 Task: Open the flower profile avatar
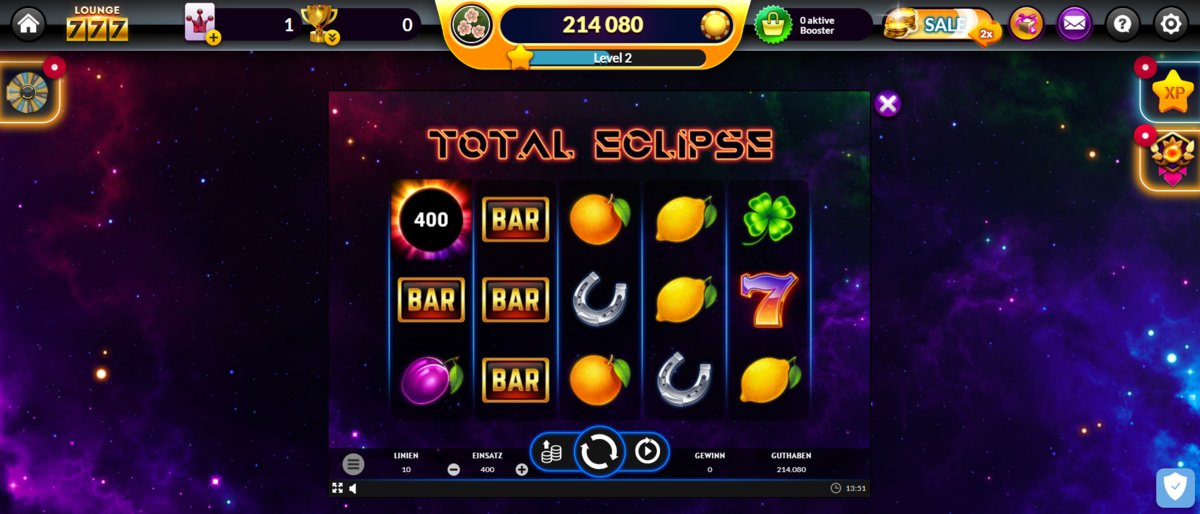(470, 24)
